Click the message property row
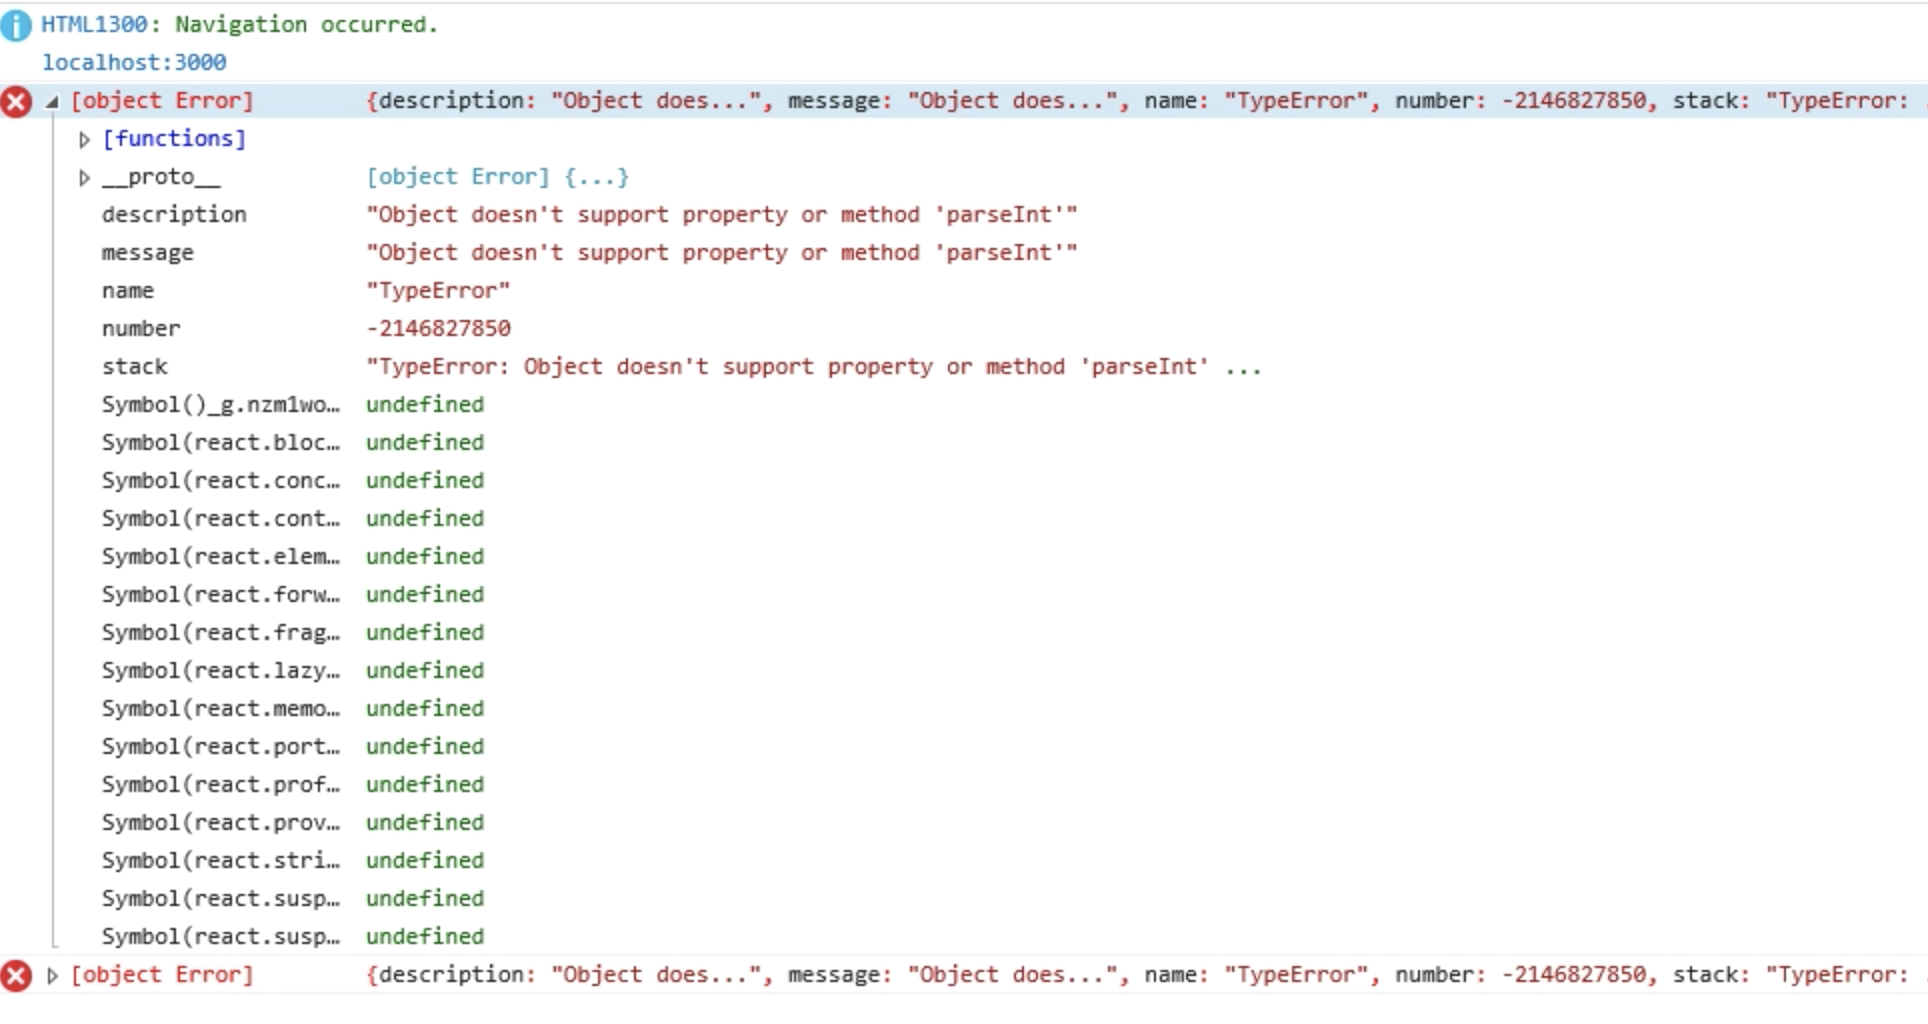Screen dimensions: 1928x1024 tap(148, 252)
